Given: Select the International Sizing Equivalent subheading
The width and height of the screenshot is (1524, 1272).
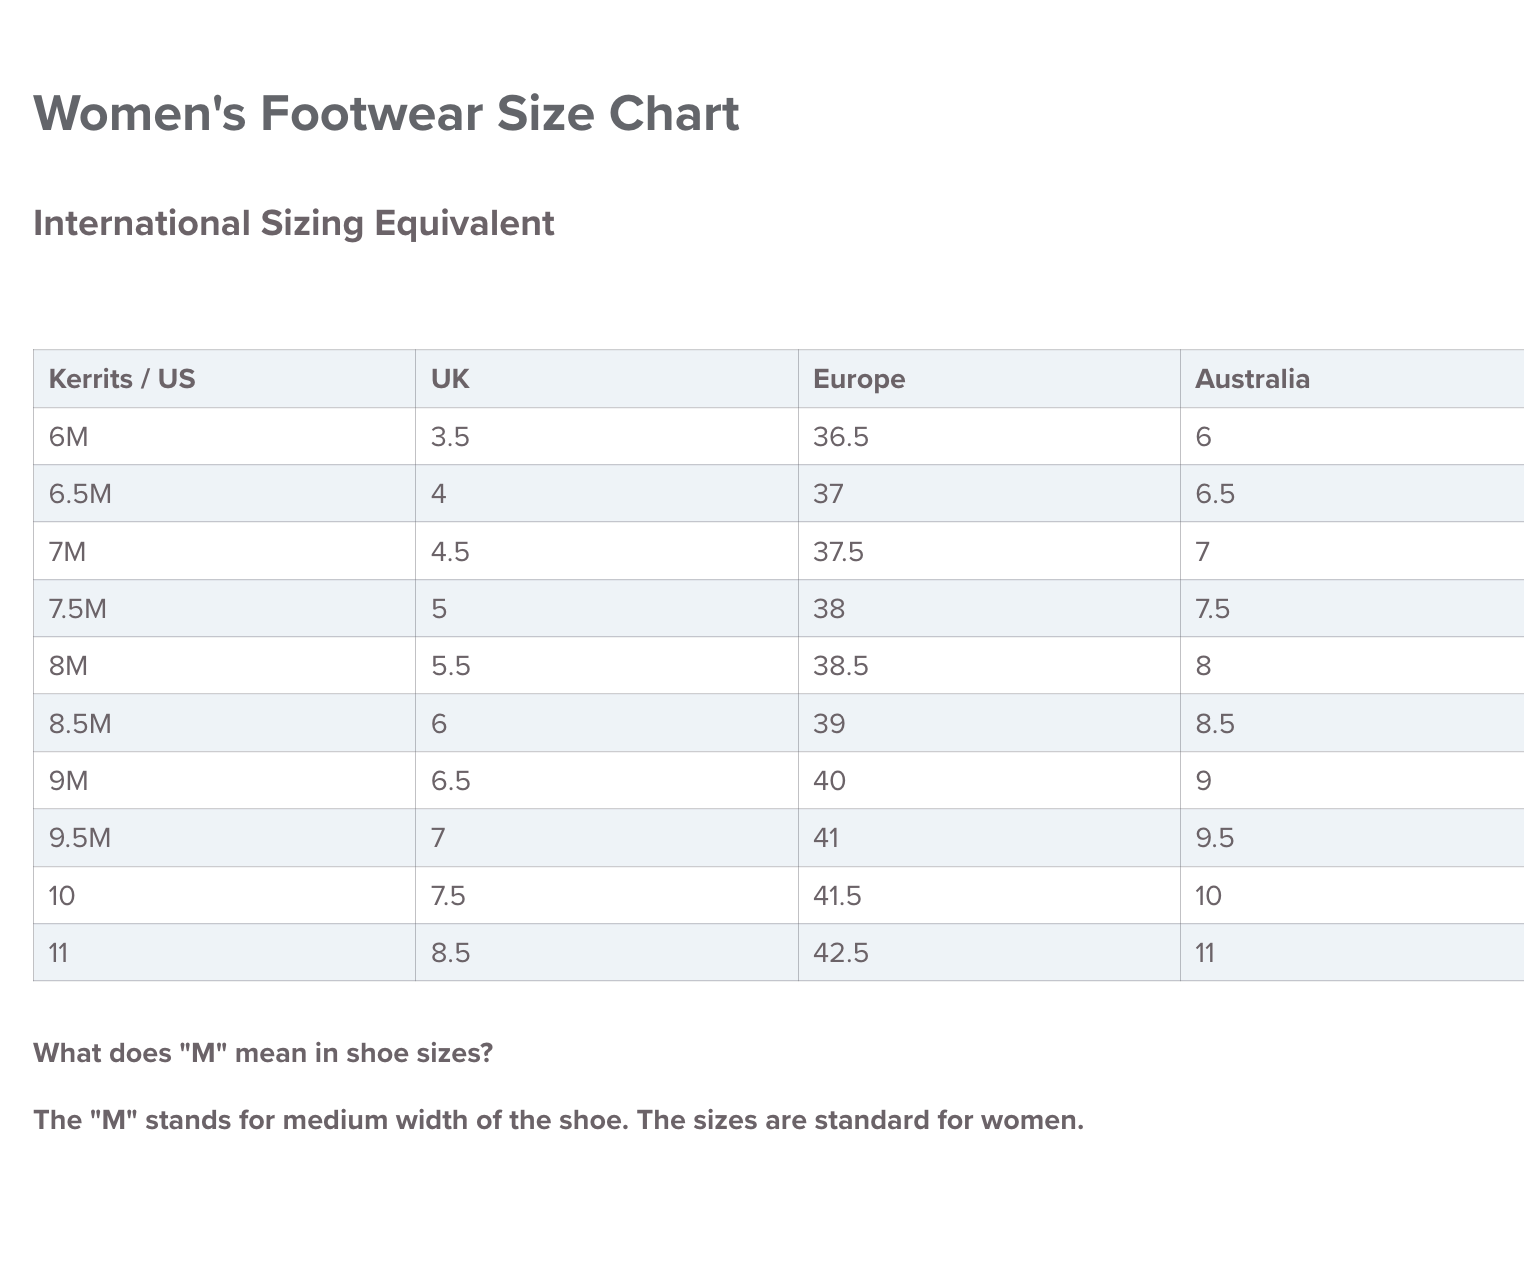Looking at the screenshot, I should pyautogui.click(x=293, y=223).
